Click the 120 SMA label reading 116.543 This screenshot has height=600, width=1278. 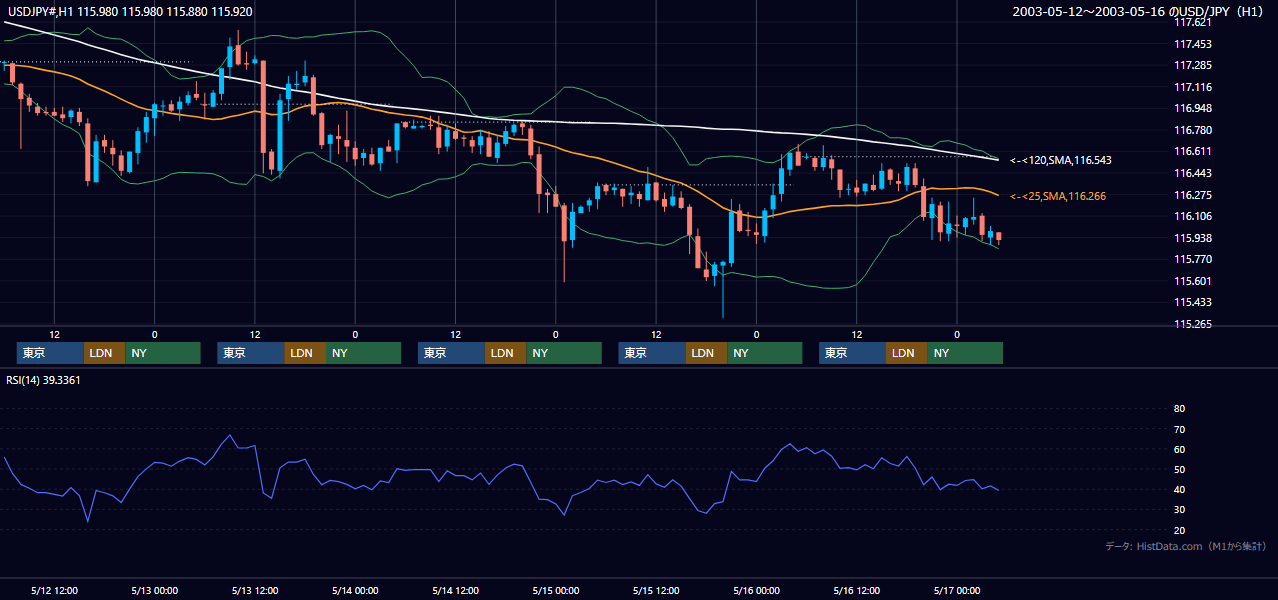[x=1060, y=160]
